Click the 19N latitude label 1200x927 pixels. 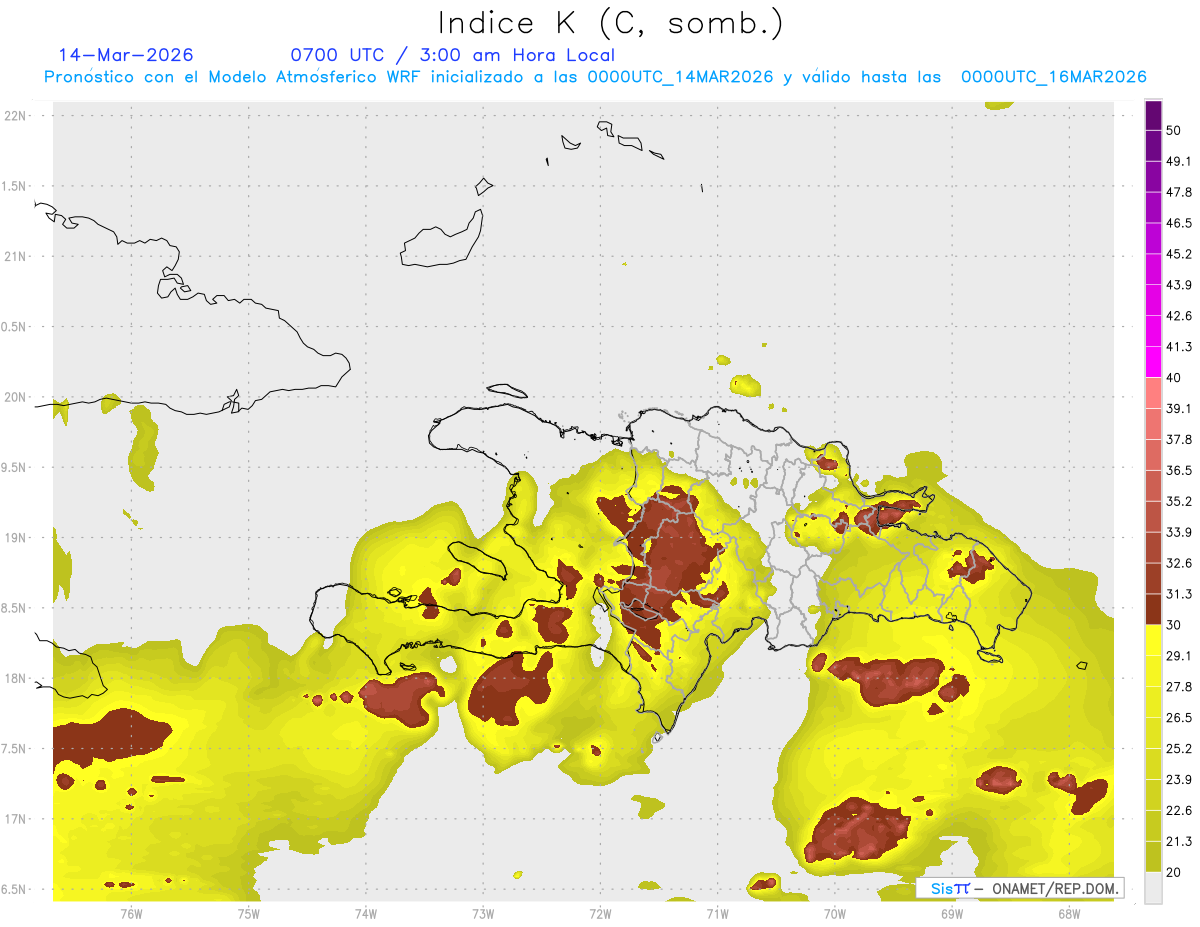(x=15, y=537)
